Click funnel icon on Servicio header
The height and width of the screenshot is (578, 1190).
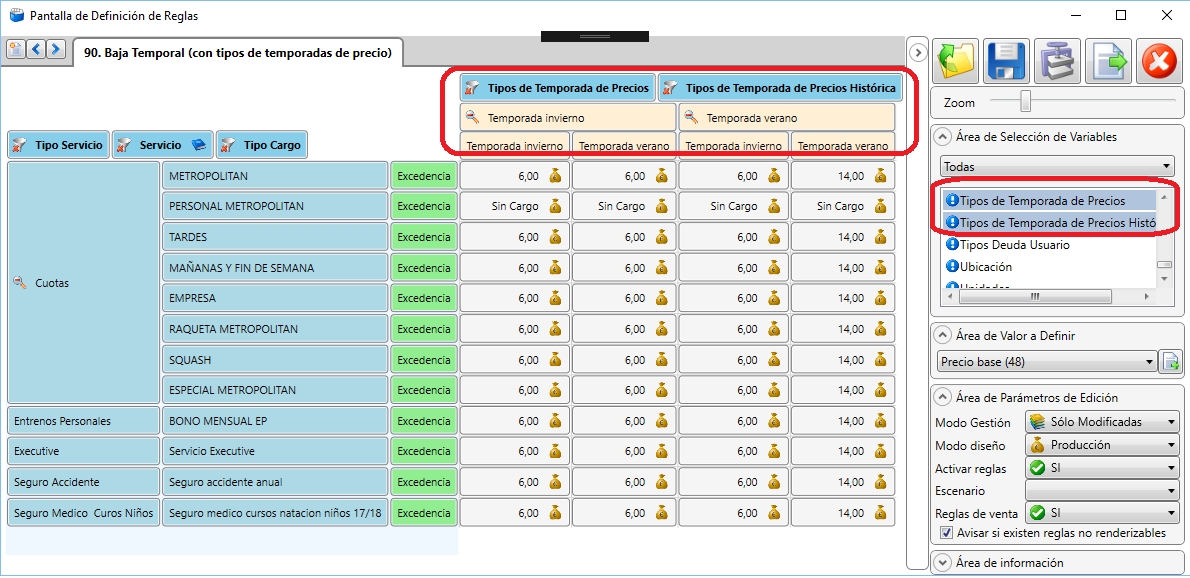124,145
